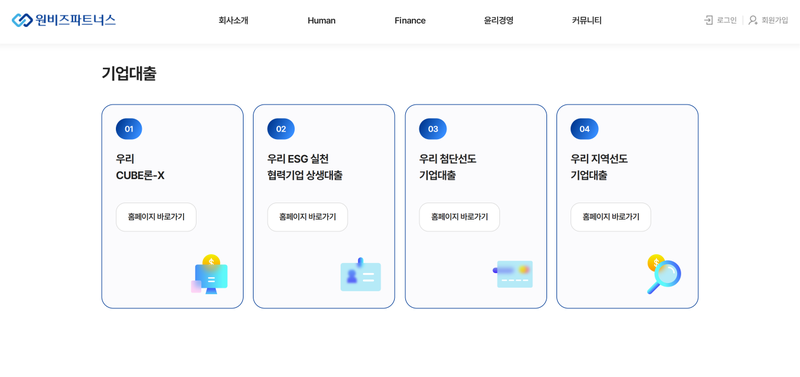Open the Human menu
This screenshot has width=800, height=377.
point(321,20)
